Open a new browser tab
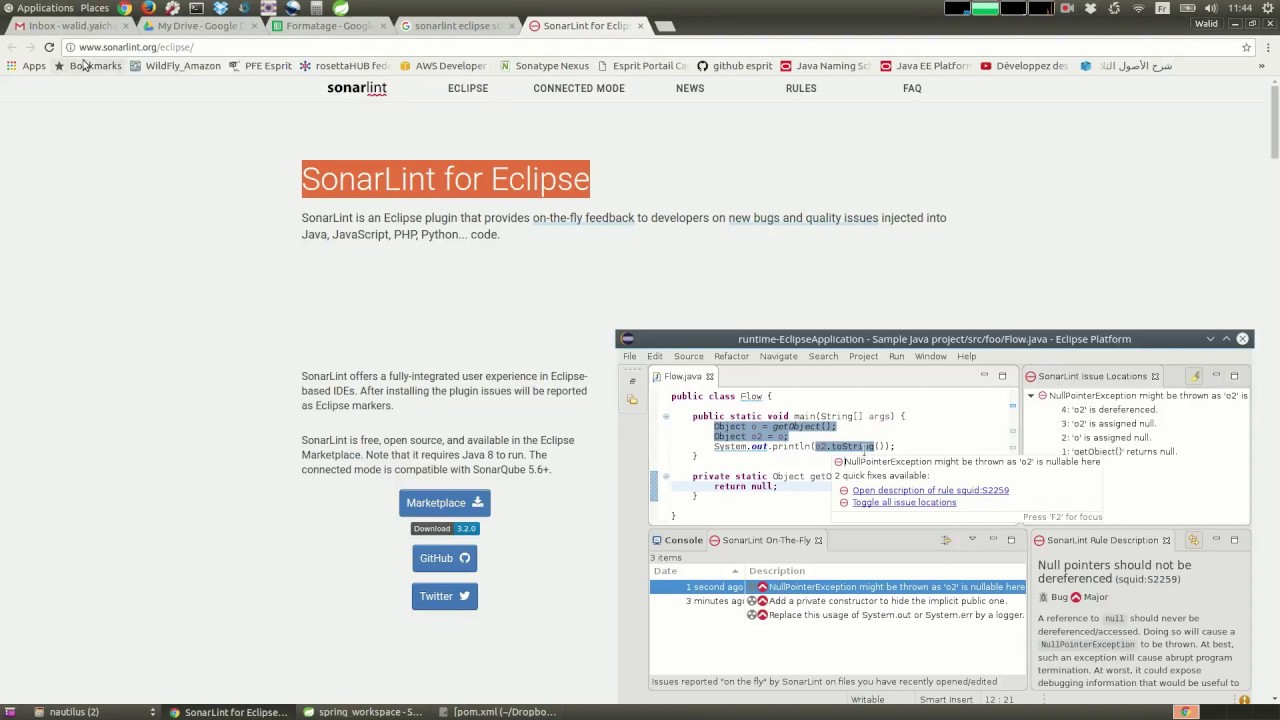Viewport: 1280px width, 720px height. pos(665,26)
